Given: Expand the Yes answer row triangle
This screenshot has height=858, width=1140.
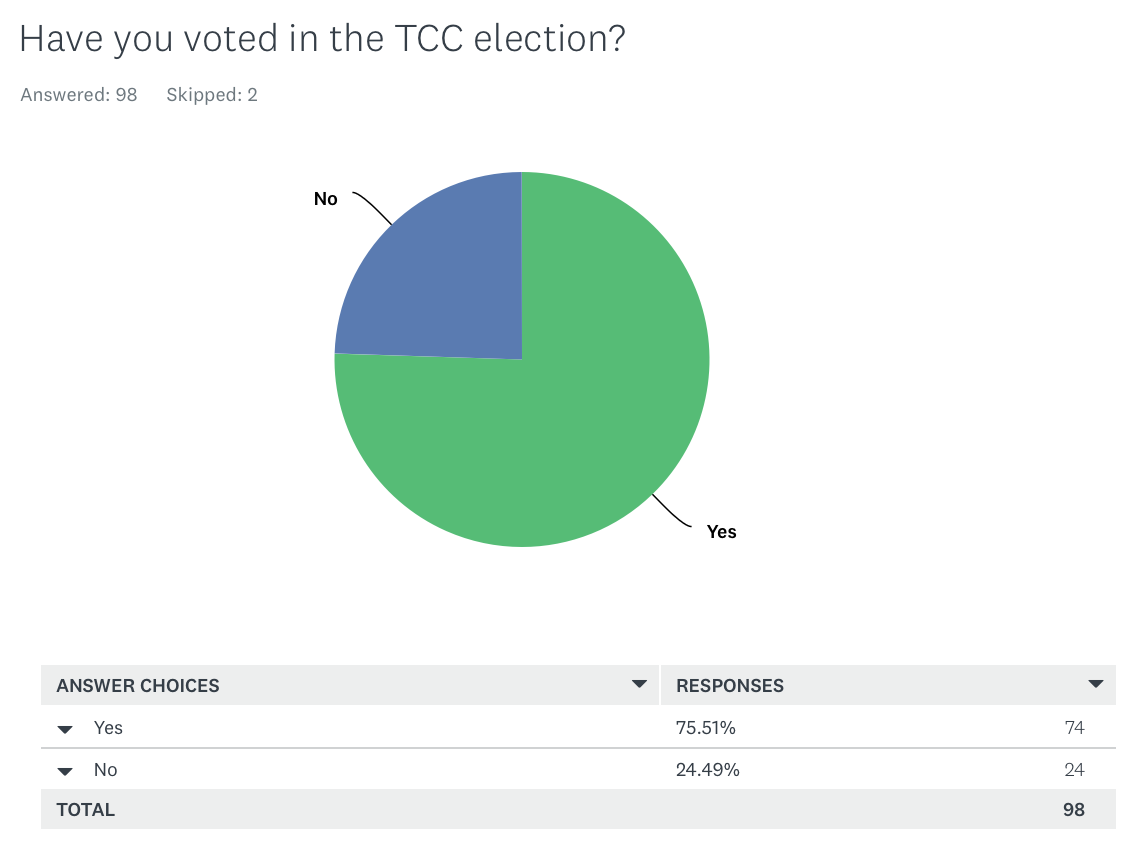Looking at the screenshot, I should click(66, 729).
